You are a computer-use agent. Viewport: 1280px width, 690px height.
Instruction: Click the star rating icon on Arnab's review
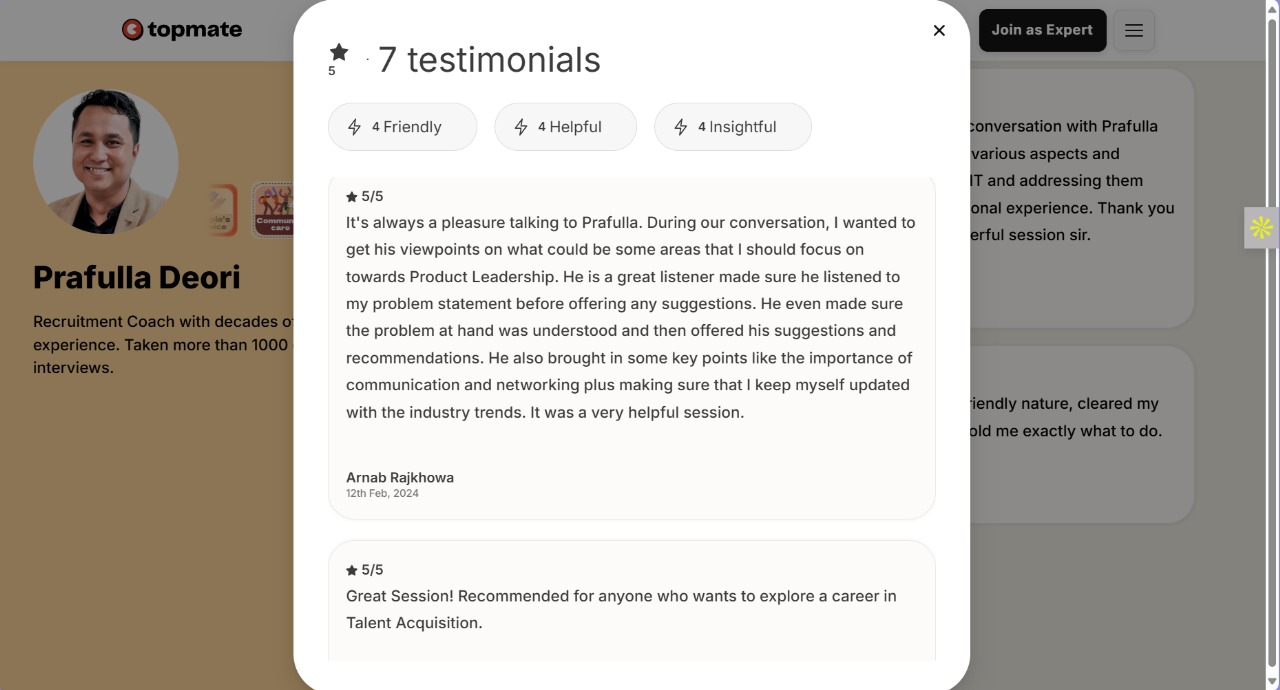tap(351, 196)
